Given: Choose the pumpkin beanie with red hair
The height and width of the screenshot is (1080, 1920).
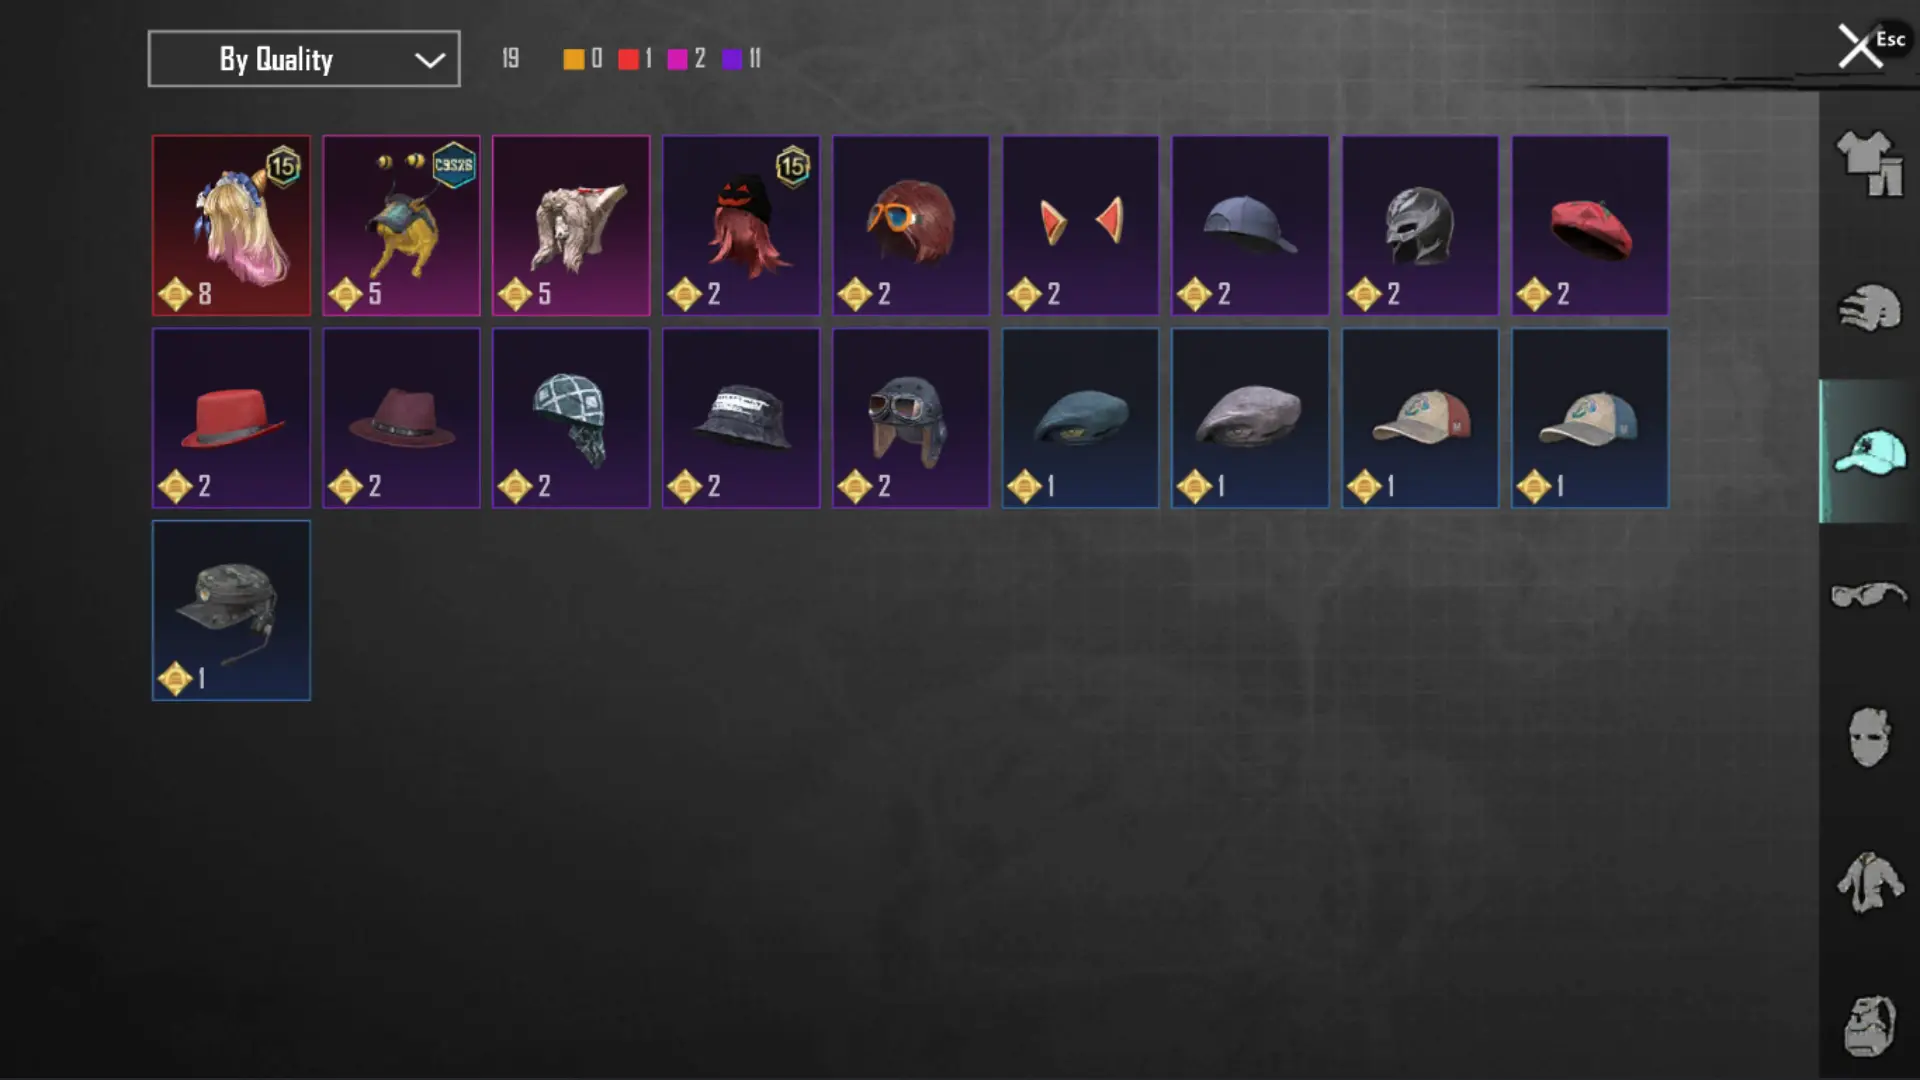Looking at the screenshot, I should [741, 226].
